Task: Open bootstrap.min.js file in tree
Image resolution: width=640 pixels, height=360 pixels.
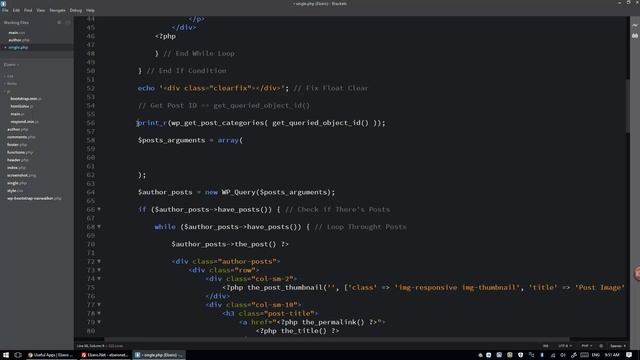Action: click(x=26, y=99)
